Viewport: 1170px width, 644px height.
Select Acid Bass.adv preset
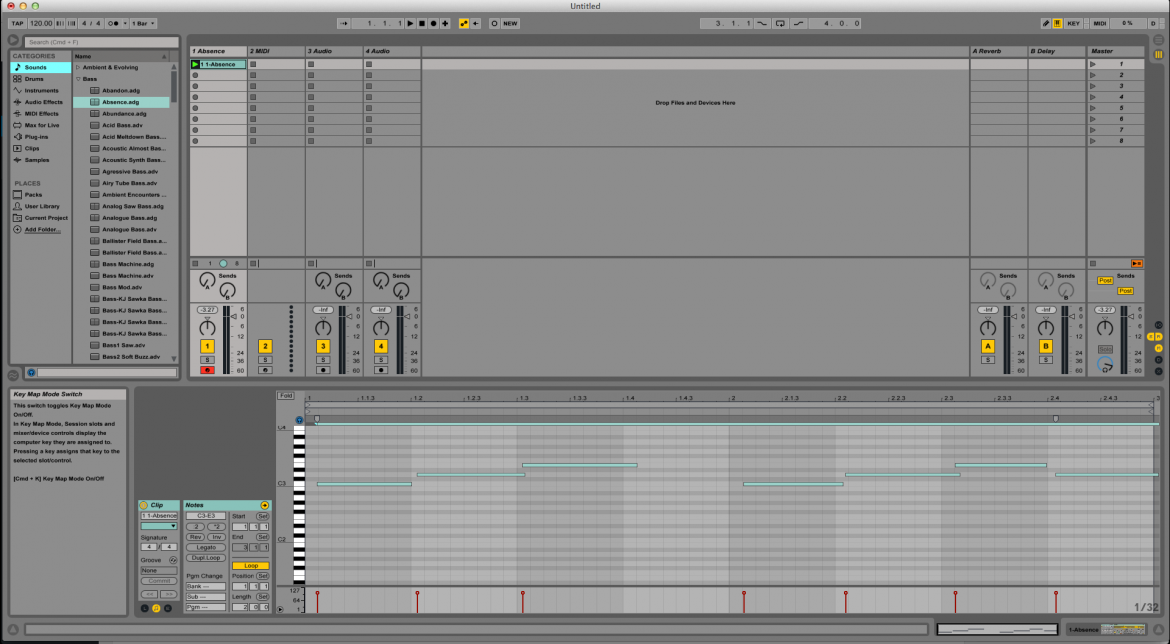point(122,125)
